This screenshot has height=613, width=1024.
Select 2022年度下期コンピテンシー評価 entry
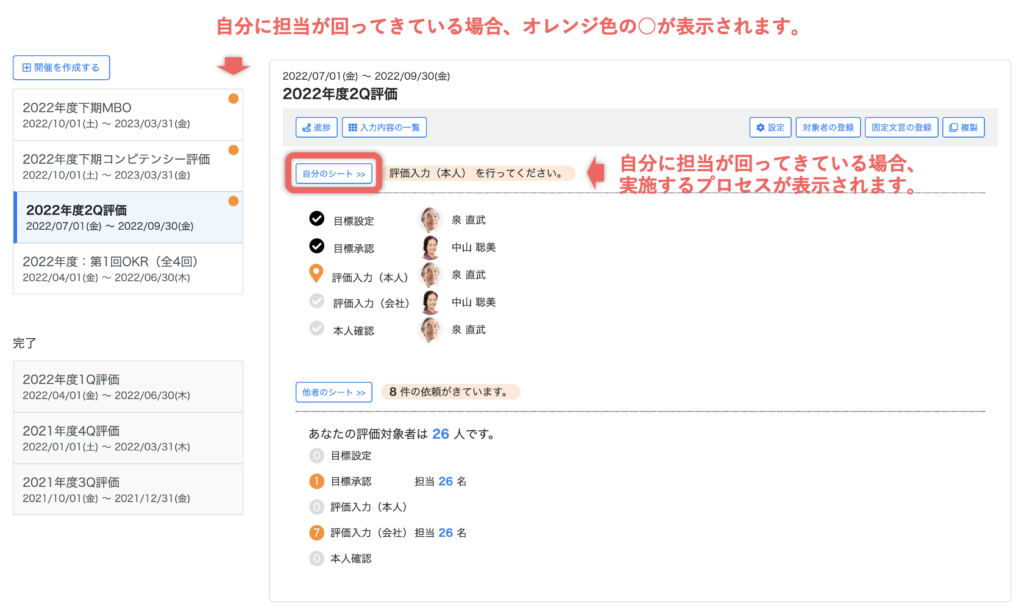[x=128, y=166]
